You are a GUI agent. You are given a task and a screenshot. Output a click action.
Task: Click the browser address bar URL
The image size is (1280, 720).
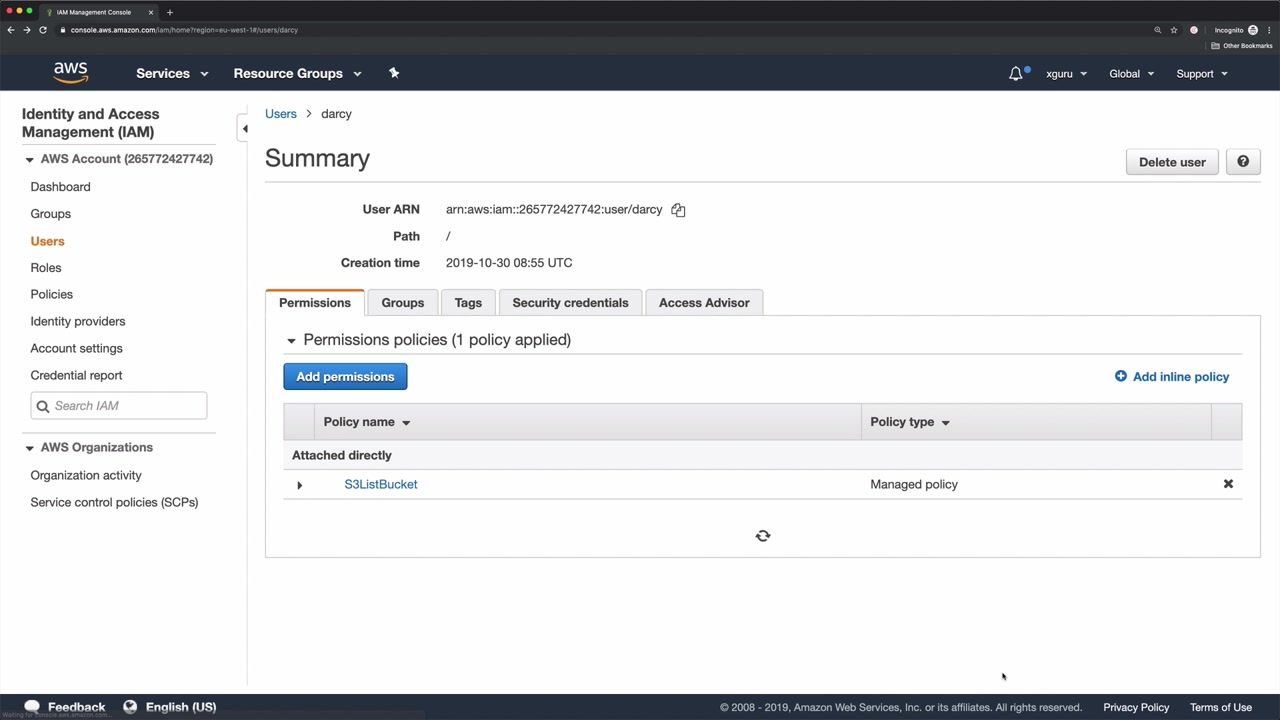click(x=184, y=30)
